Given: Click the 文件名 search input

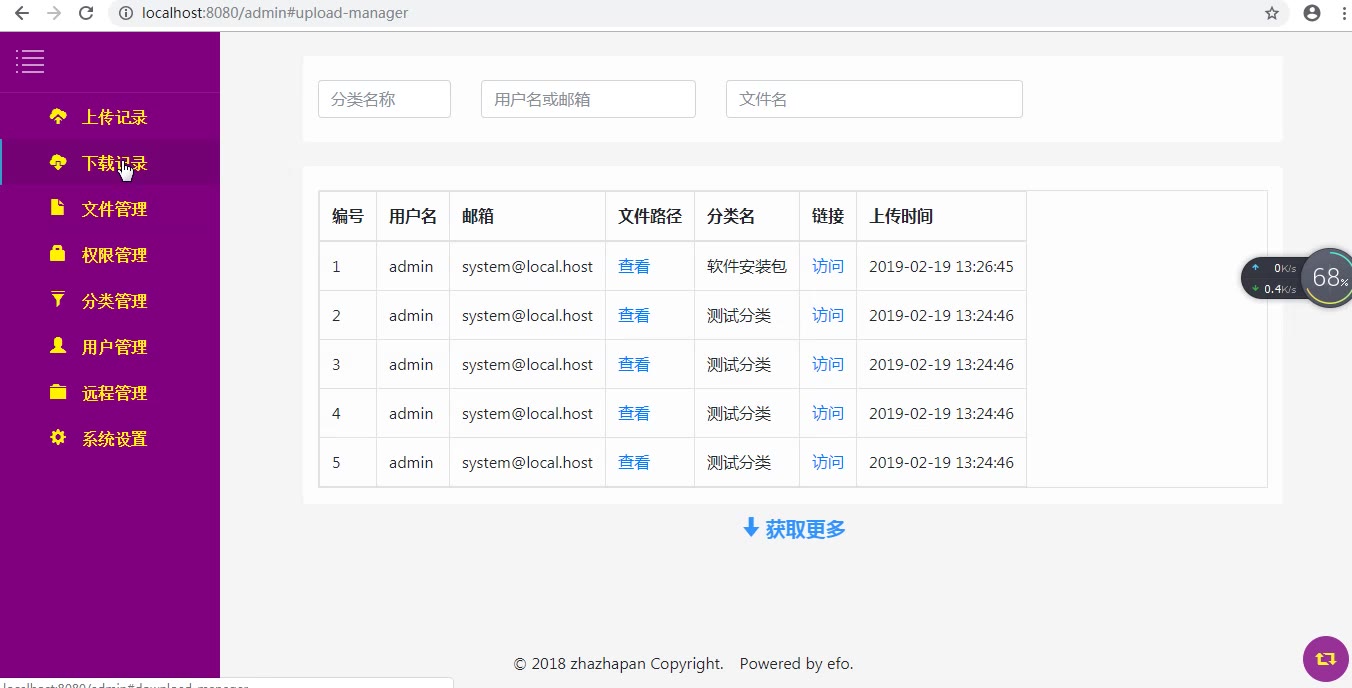Looking at the screenshot, I should (x=874, y=99).
